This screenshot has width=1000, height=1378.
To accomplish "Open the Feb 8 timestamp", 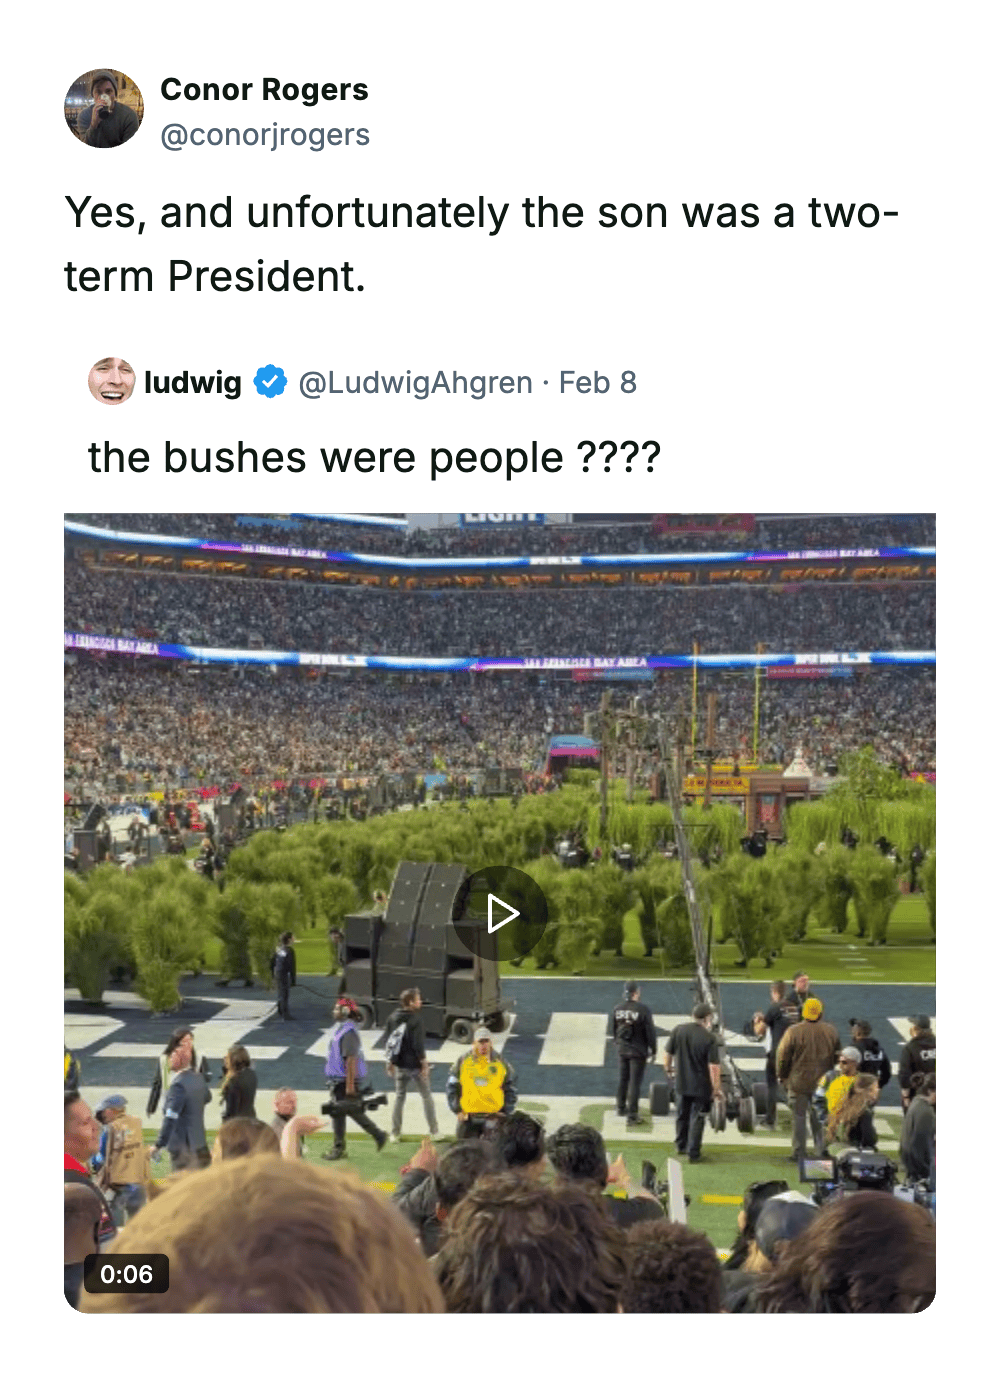I will pos(597,382).
